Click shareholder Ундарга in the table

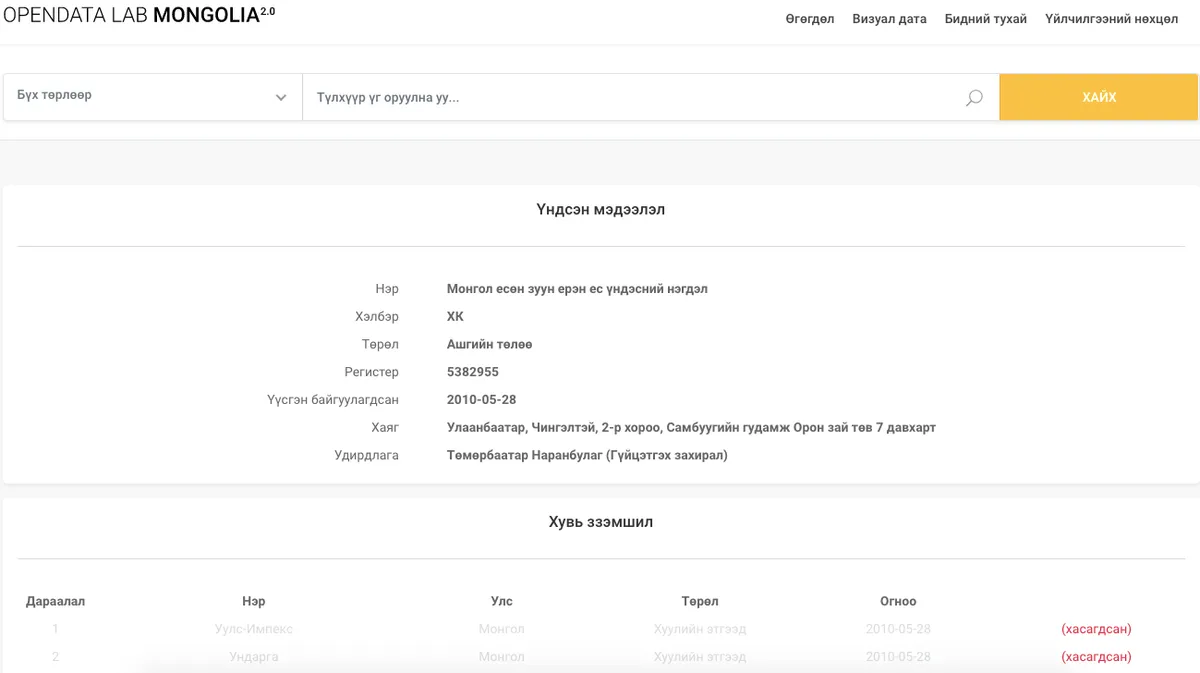tap(254, 657)
